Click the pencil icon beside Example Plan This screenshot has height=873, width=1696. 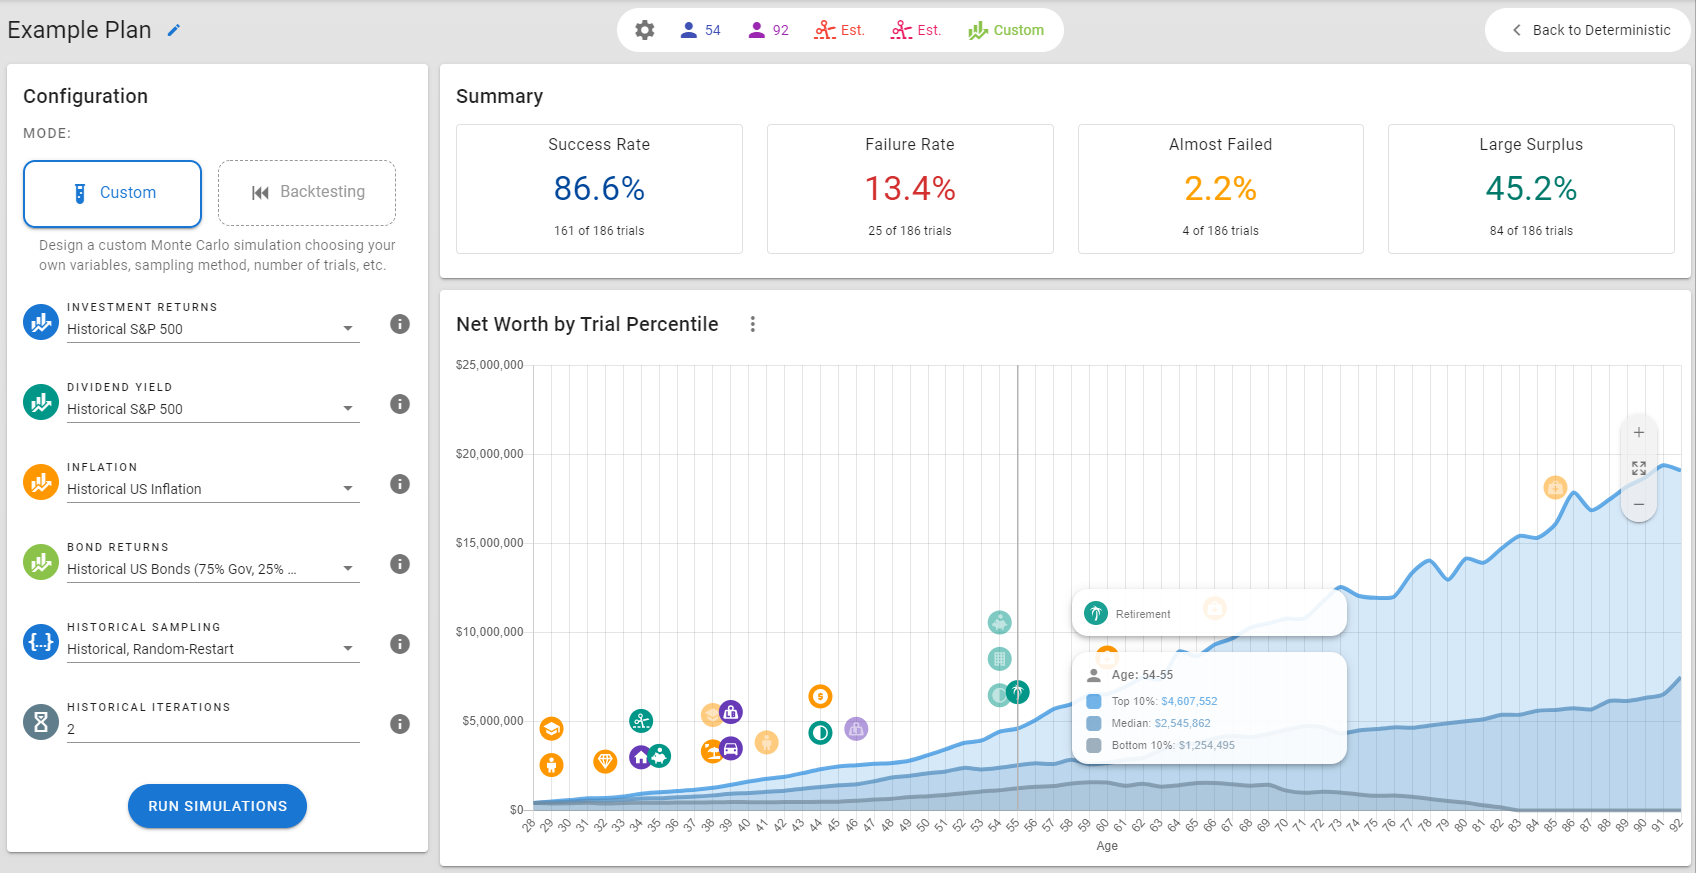tap(174, 30)
